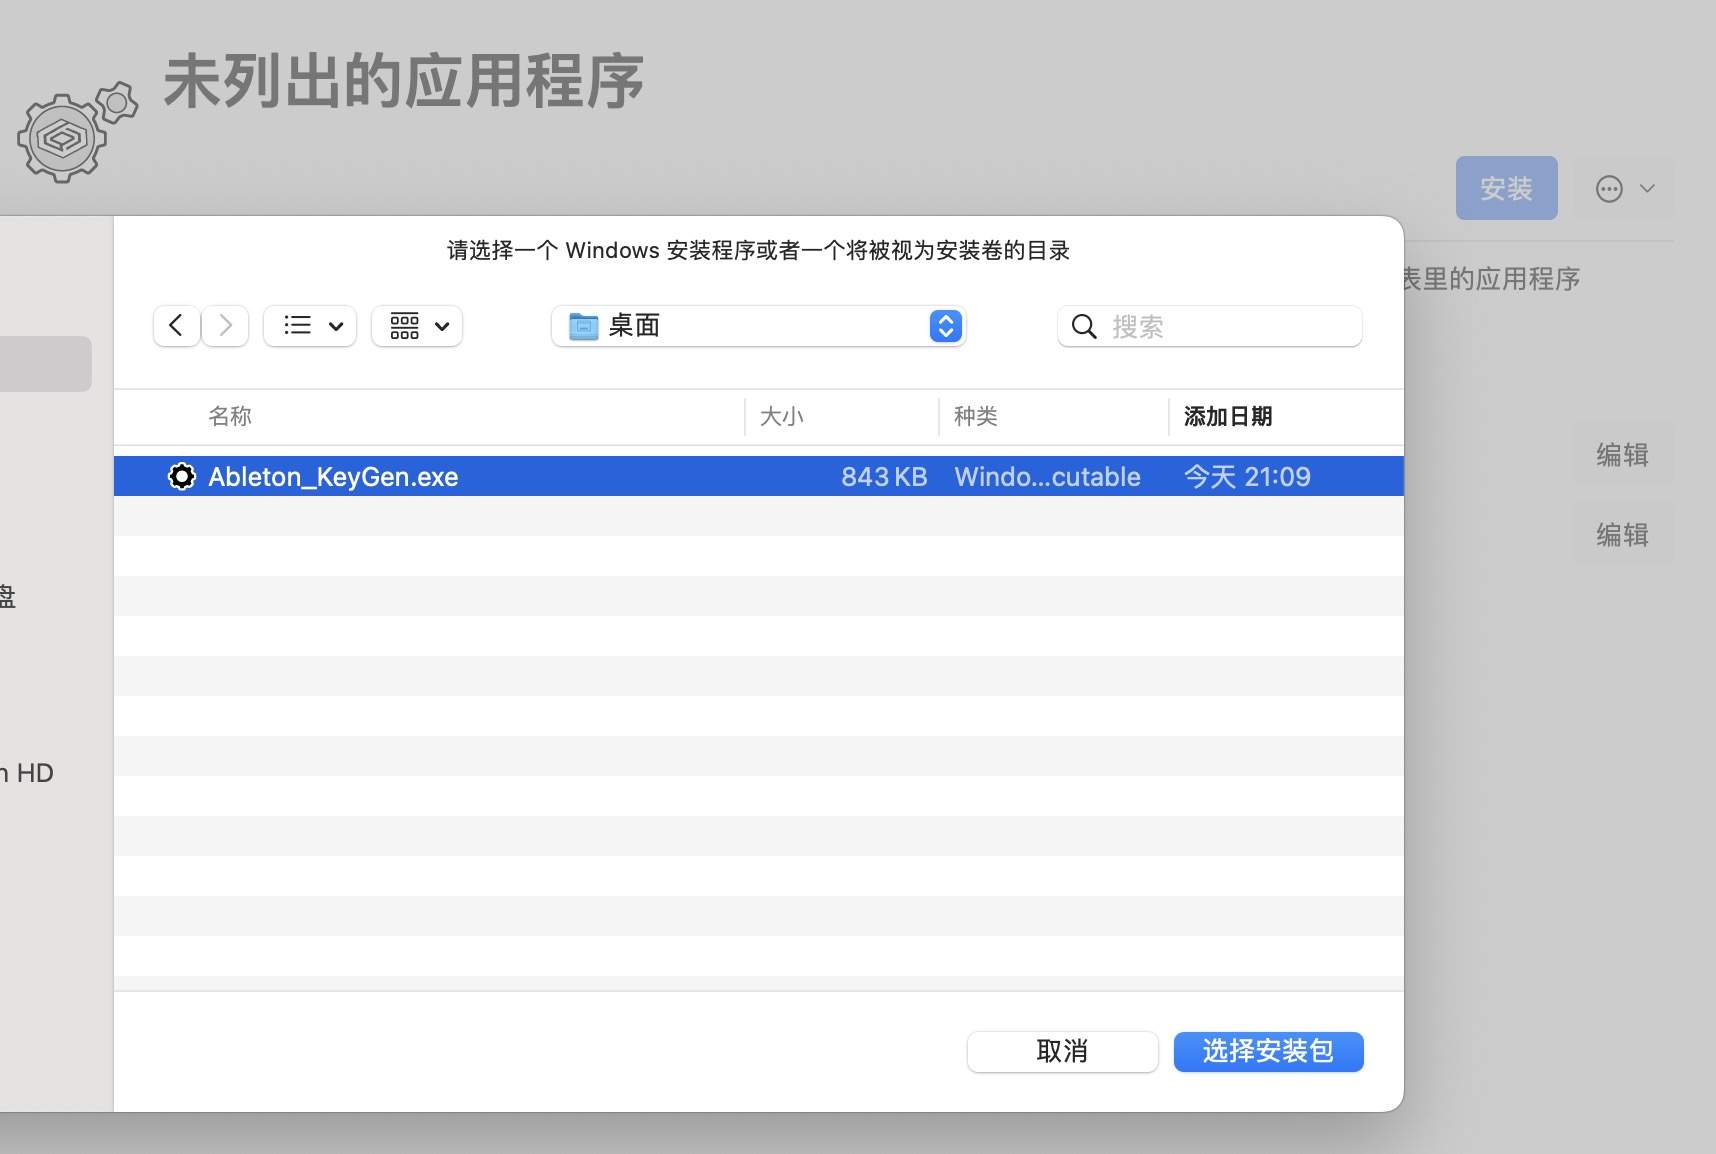Click the 安装 button
Viewport: 1716px width, 1154px height.
point(1506,188)
